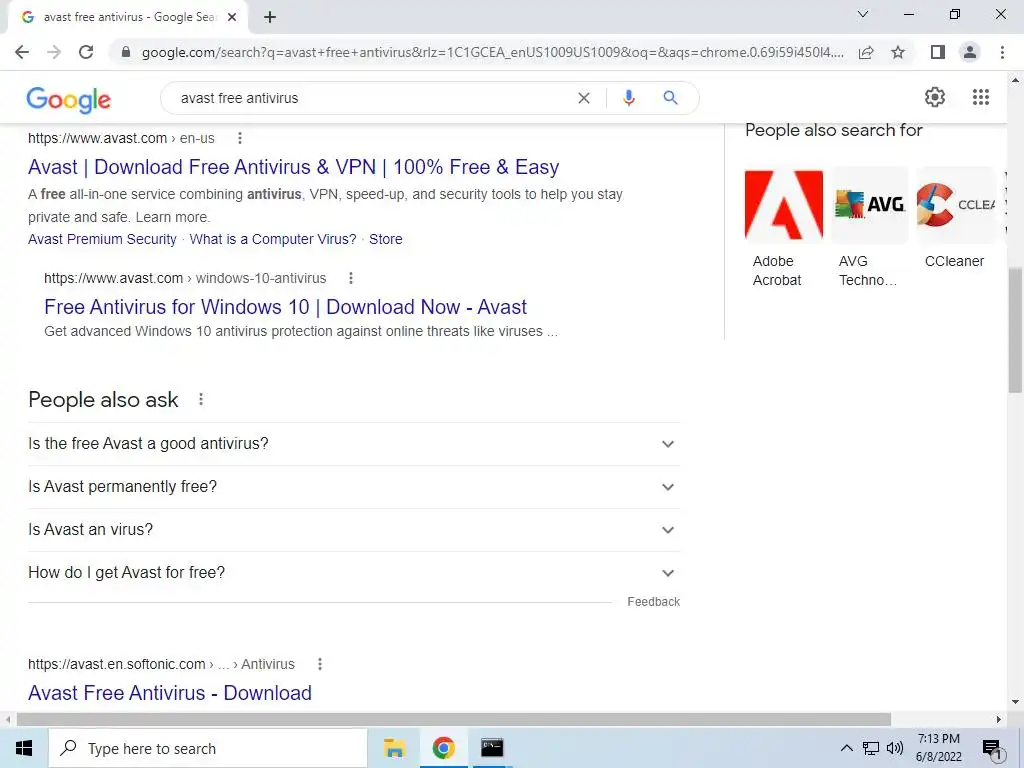Open the Command Prompt taskbar icon
Screen dimensions: 1024x768
[x=492, y=748]
